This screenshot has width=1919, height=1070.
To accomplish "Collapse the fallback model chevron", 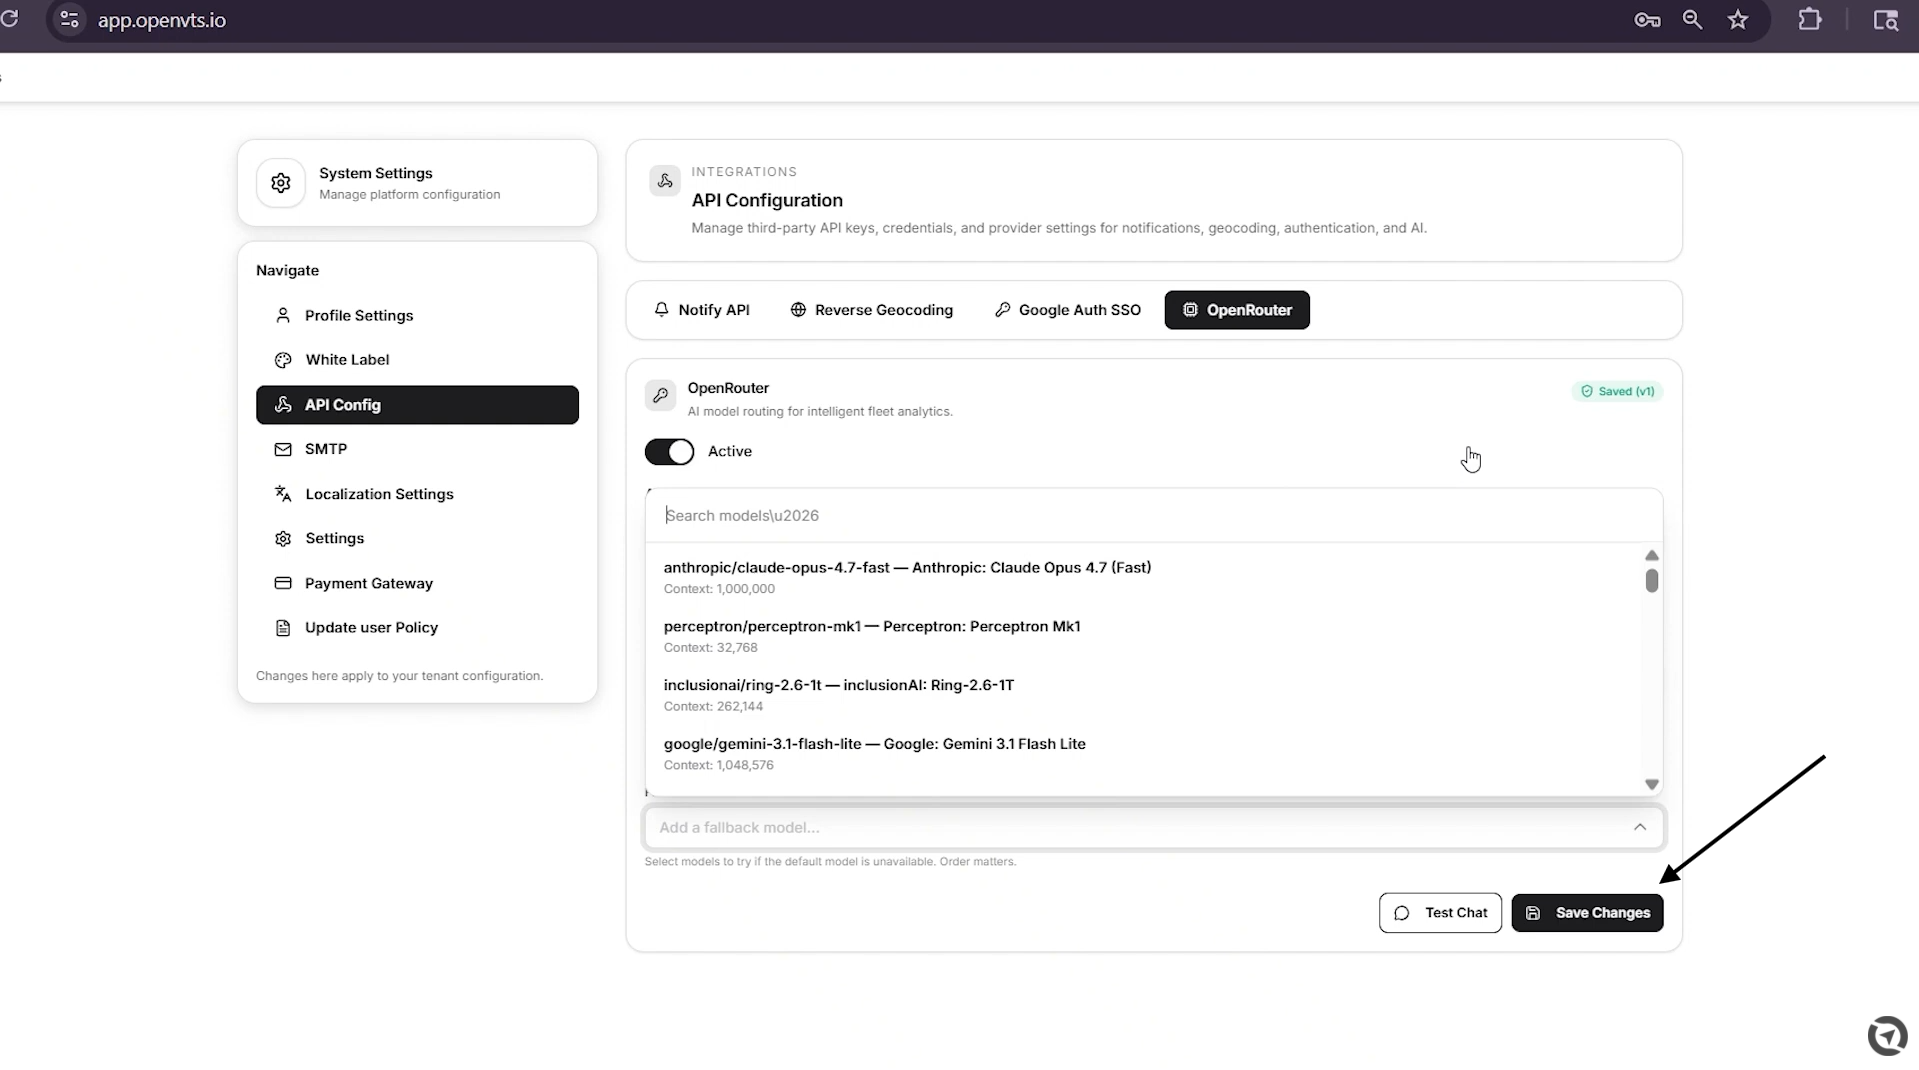I will [x=1640, y=827].
